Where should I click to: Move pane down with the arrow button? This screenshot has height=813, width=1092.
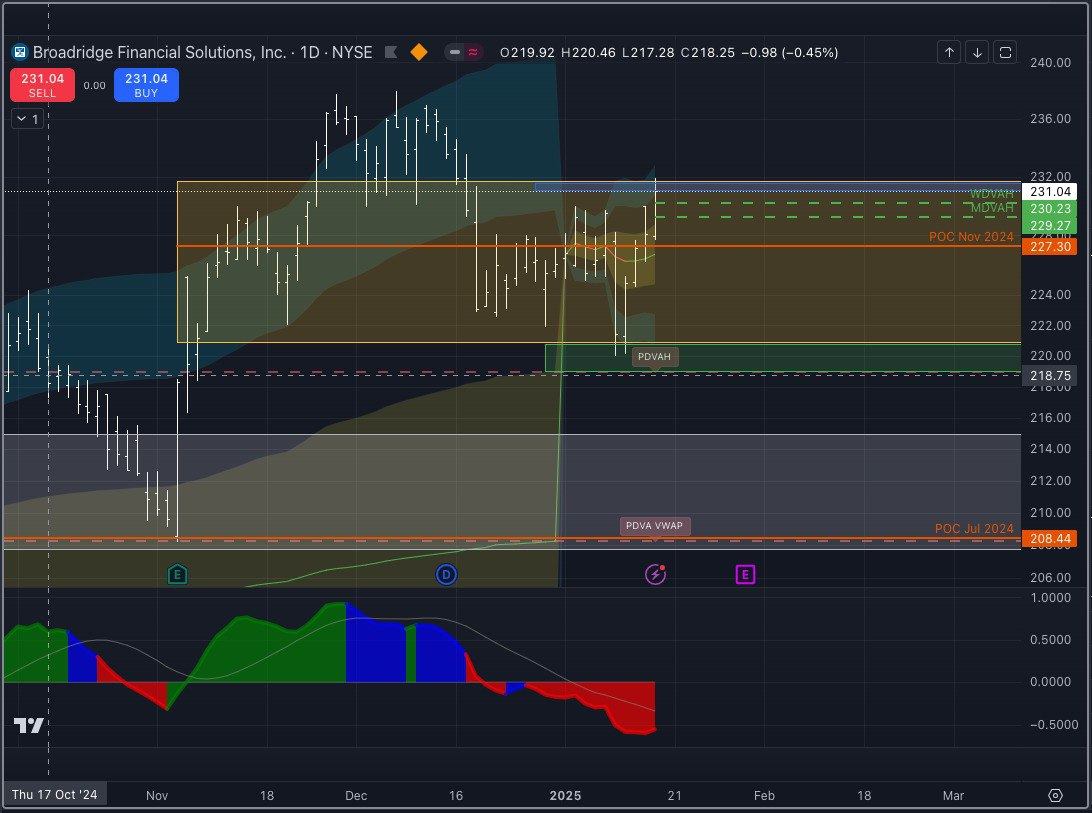977,52
